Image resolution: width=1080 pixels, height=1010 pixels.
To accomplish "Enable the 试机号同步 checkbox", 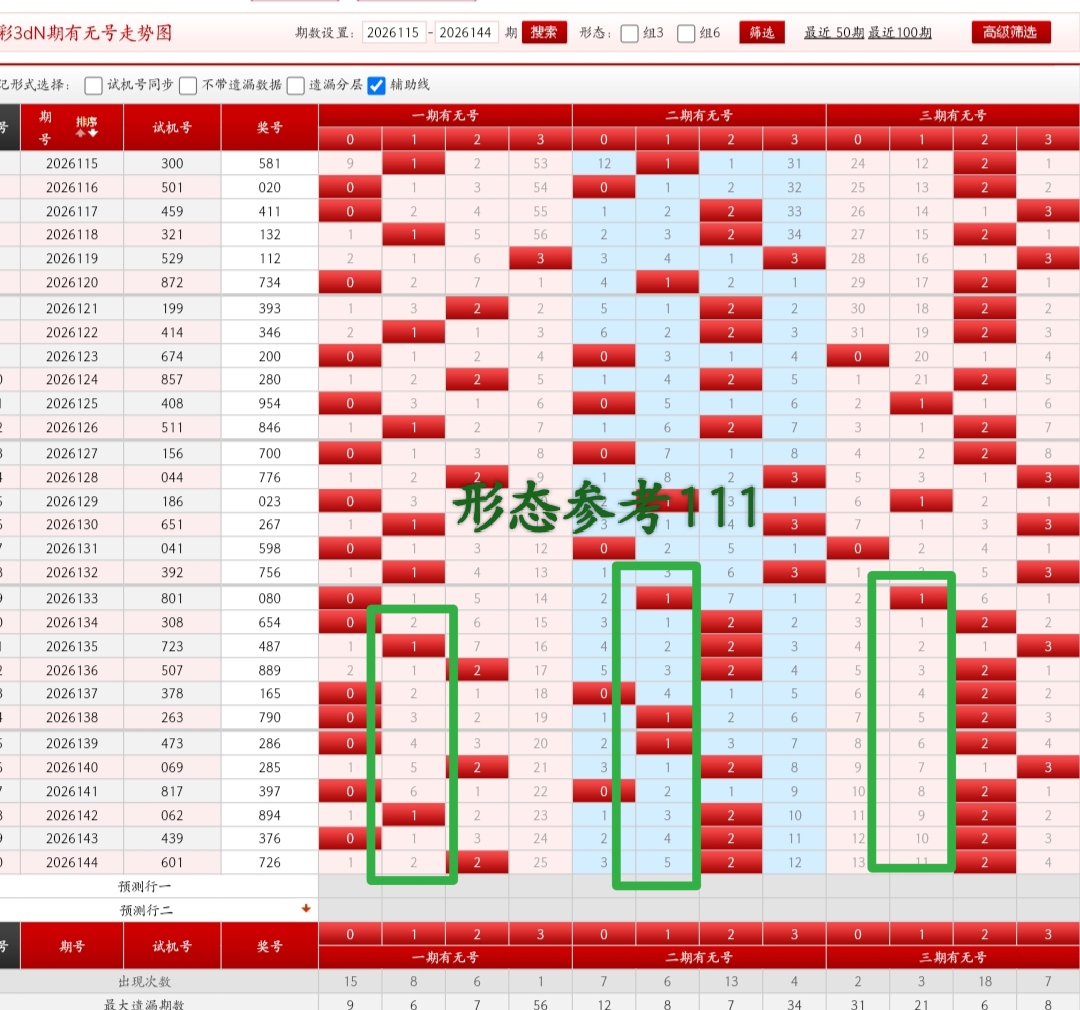I will pos(94,85).
